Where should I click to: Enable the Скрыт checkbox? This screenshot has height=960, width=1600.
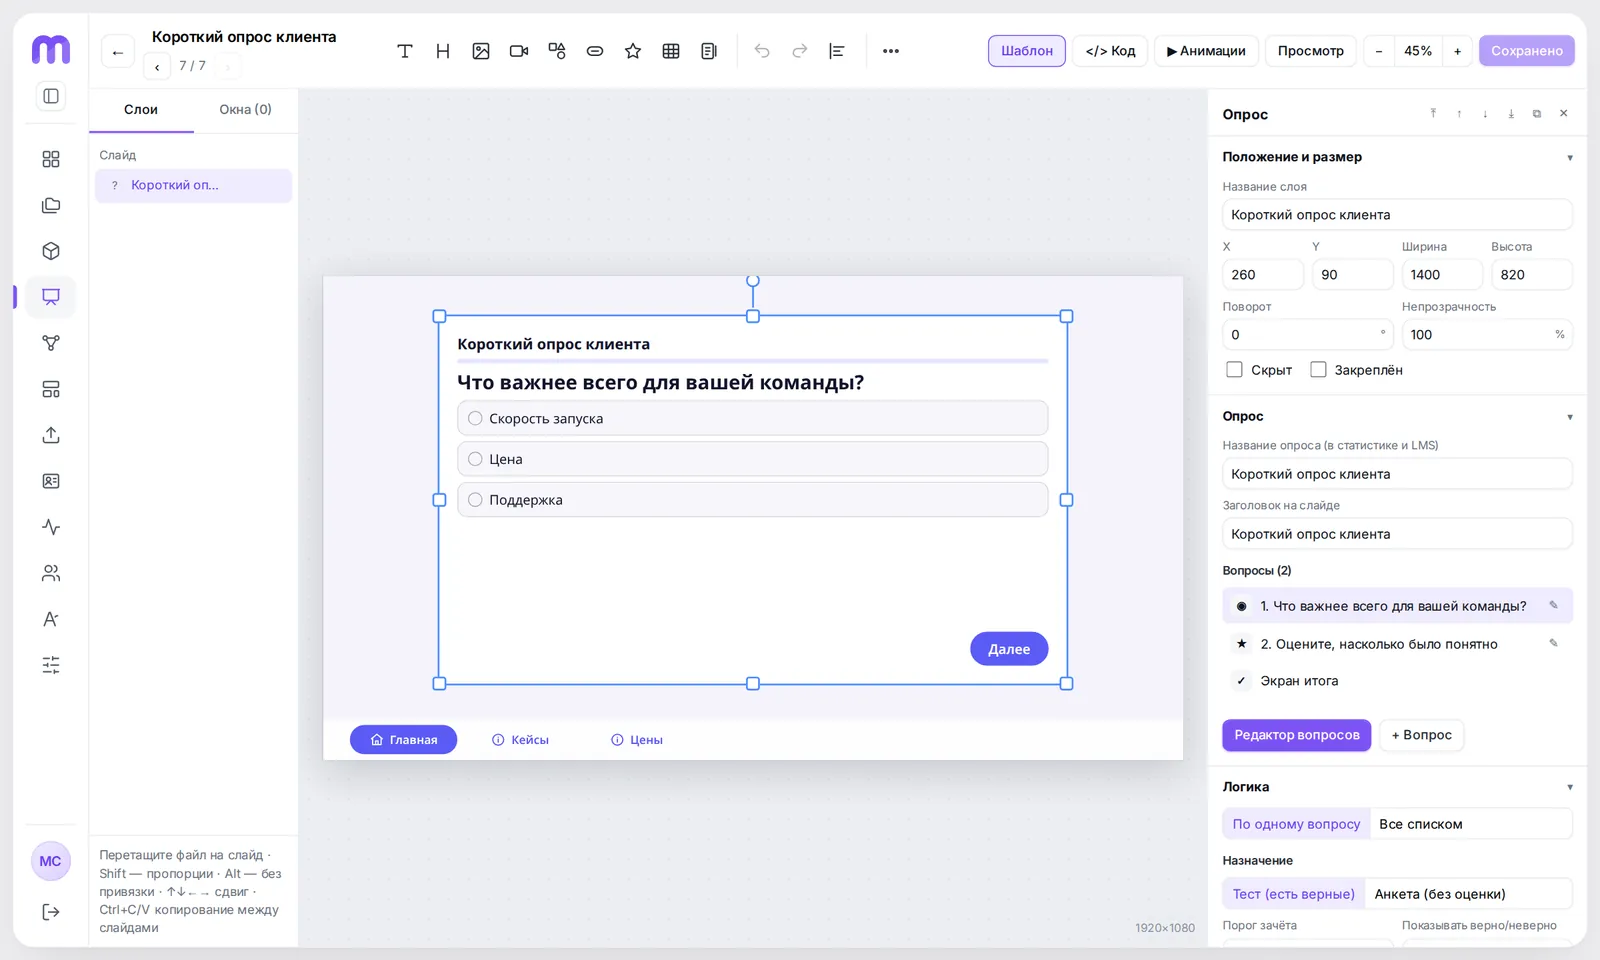(1235, 370)
